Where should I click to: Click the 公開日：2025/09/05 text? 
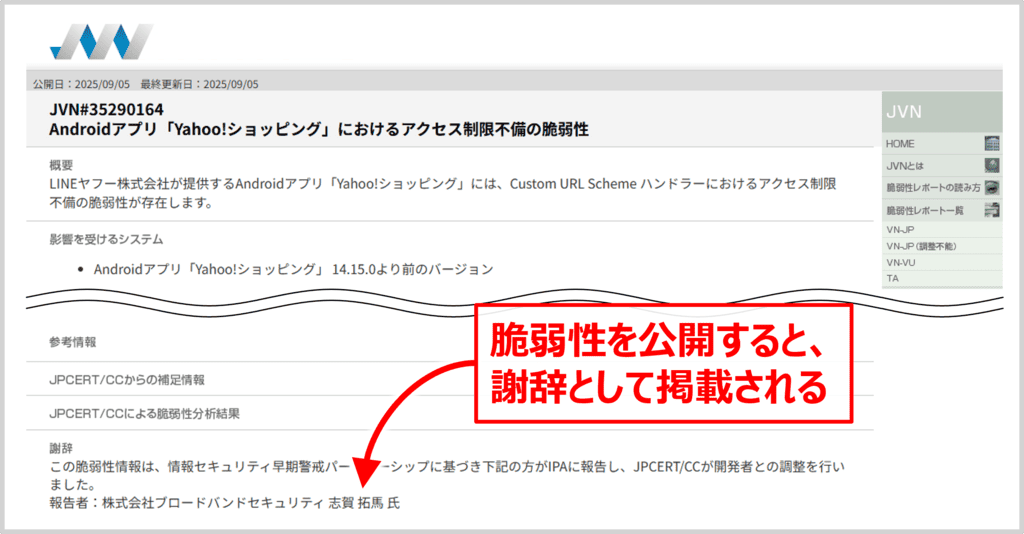(82, 84)
